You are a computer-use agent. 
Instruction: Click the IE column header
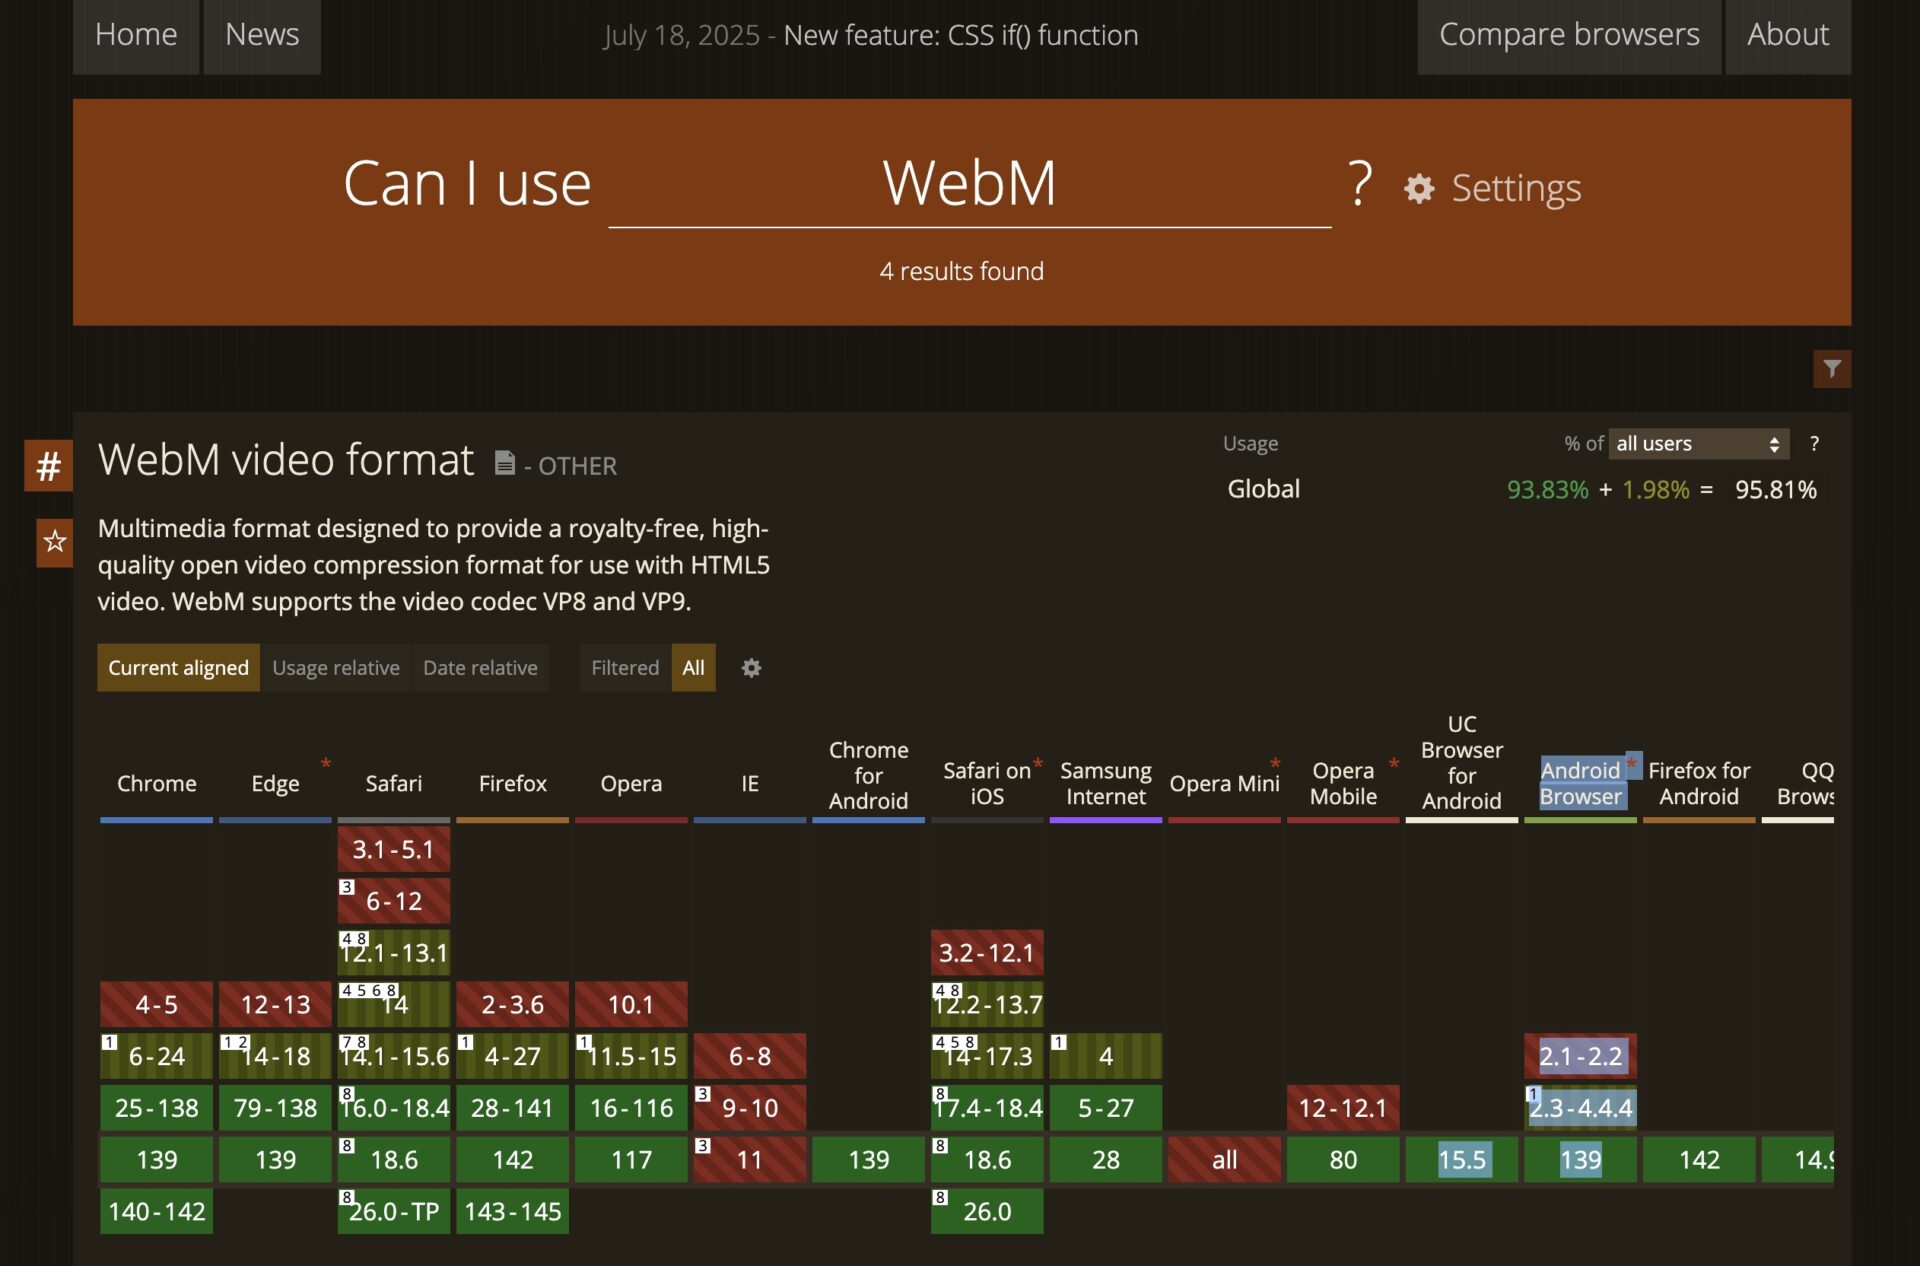(750, 784)
